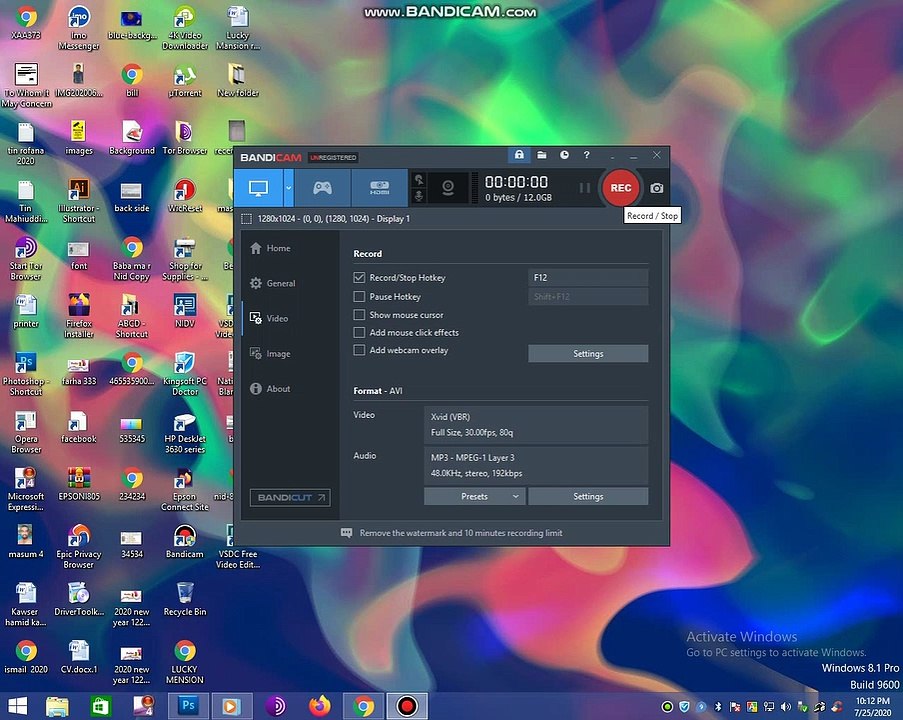Enable the Pause Hotkey checkbox

point(359,297)
